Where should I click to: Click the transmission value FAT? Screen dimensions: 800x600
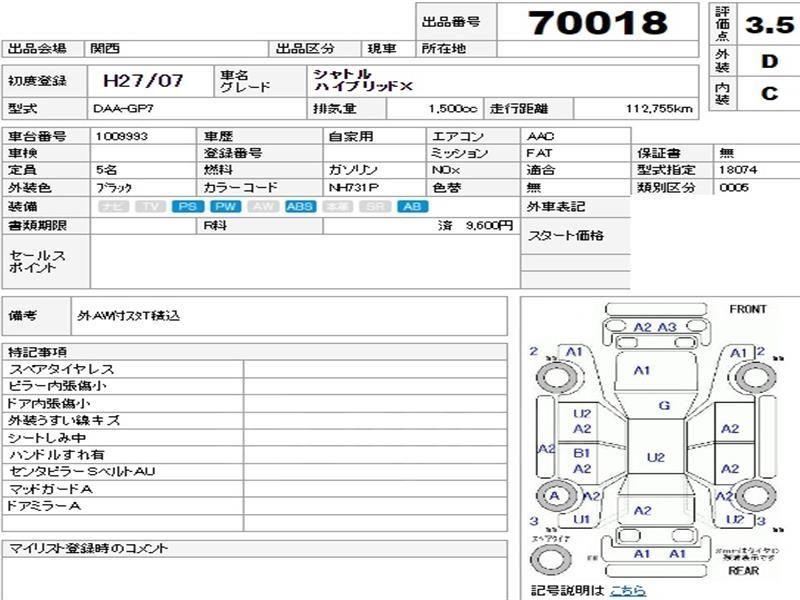539,153
